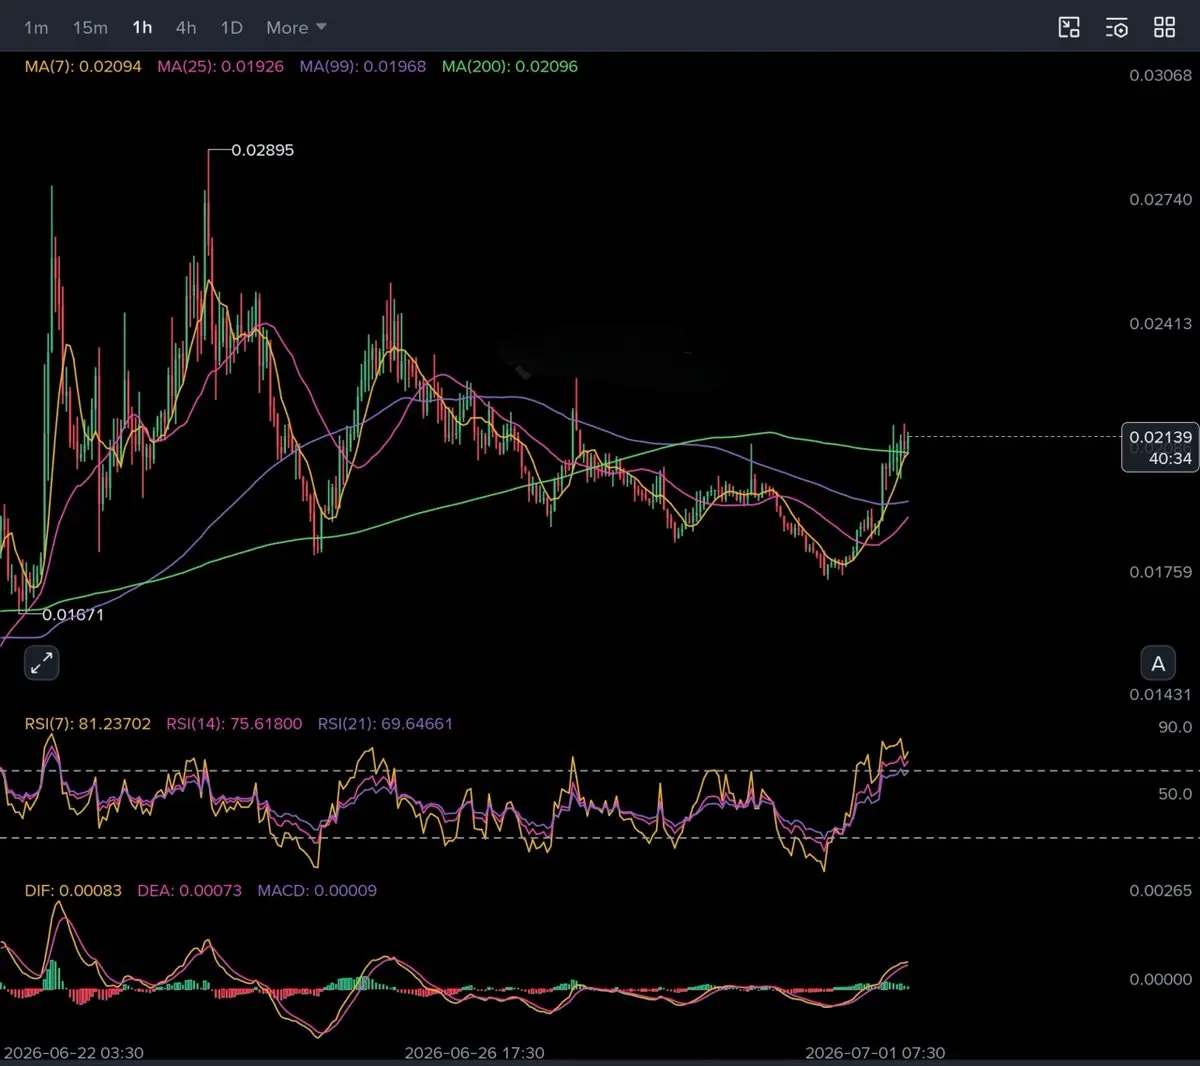Switch to the 15m timeframe
The width and height of the screenshot is (1200, 1066).
tap(90, 28)
